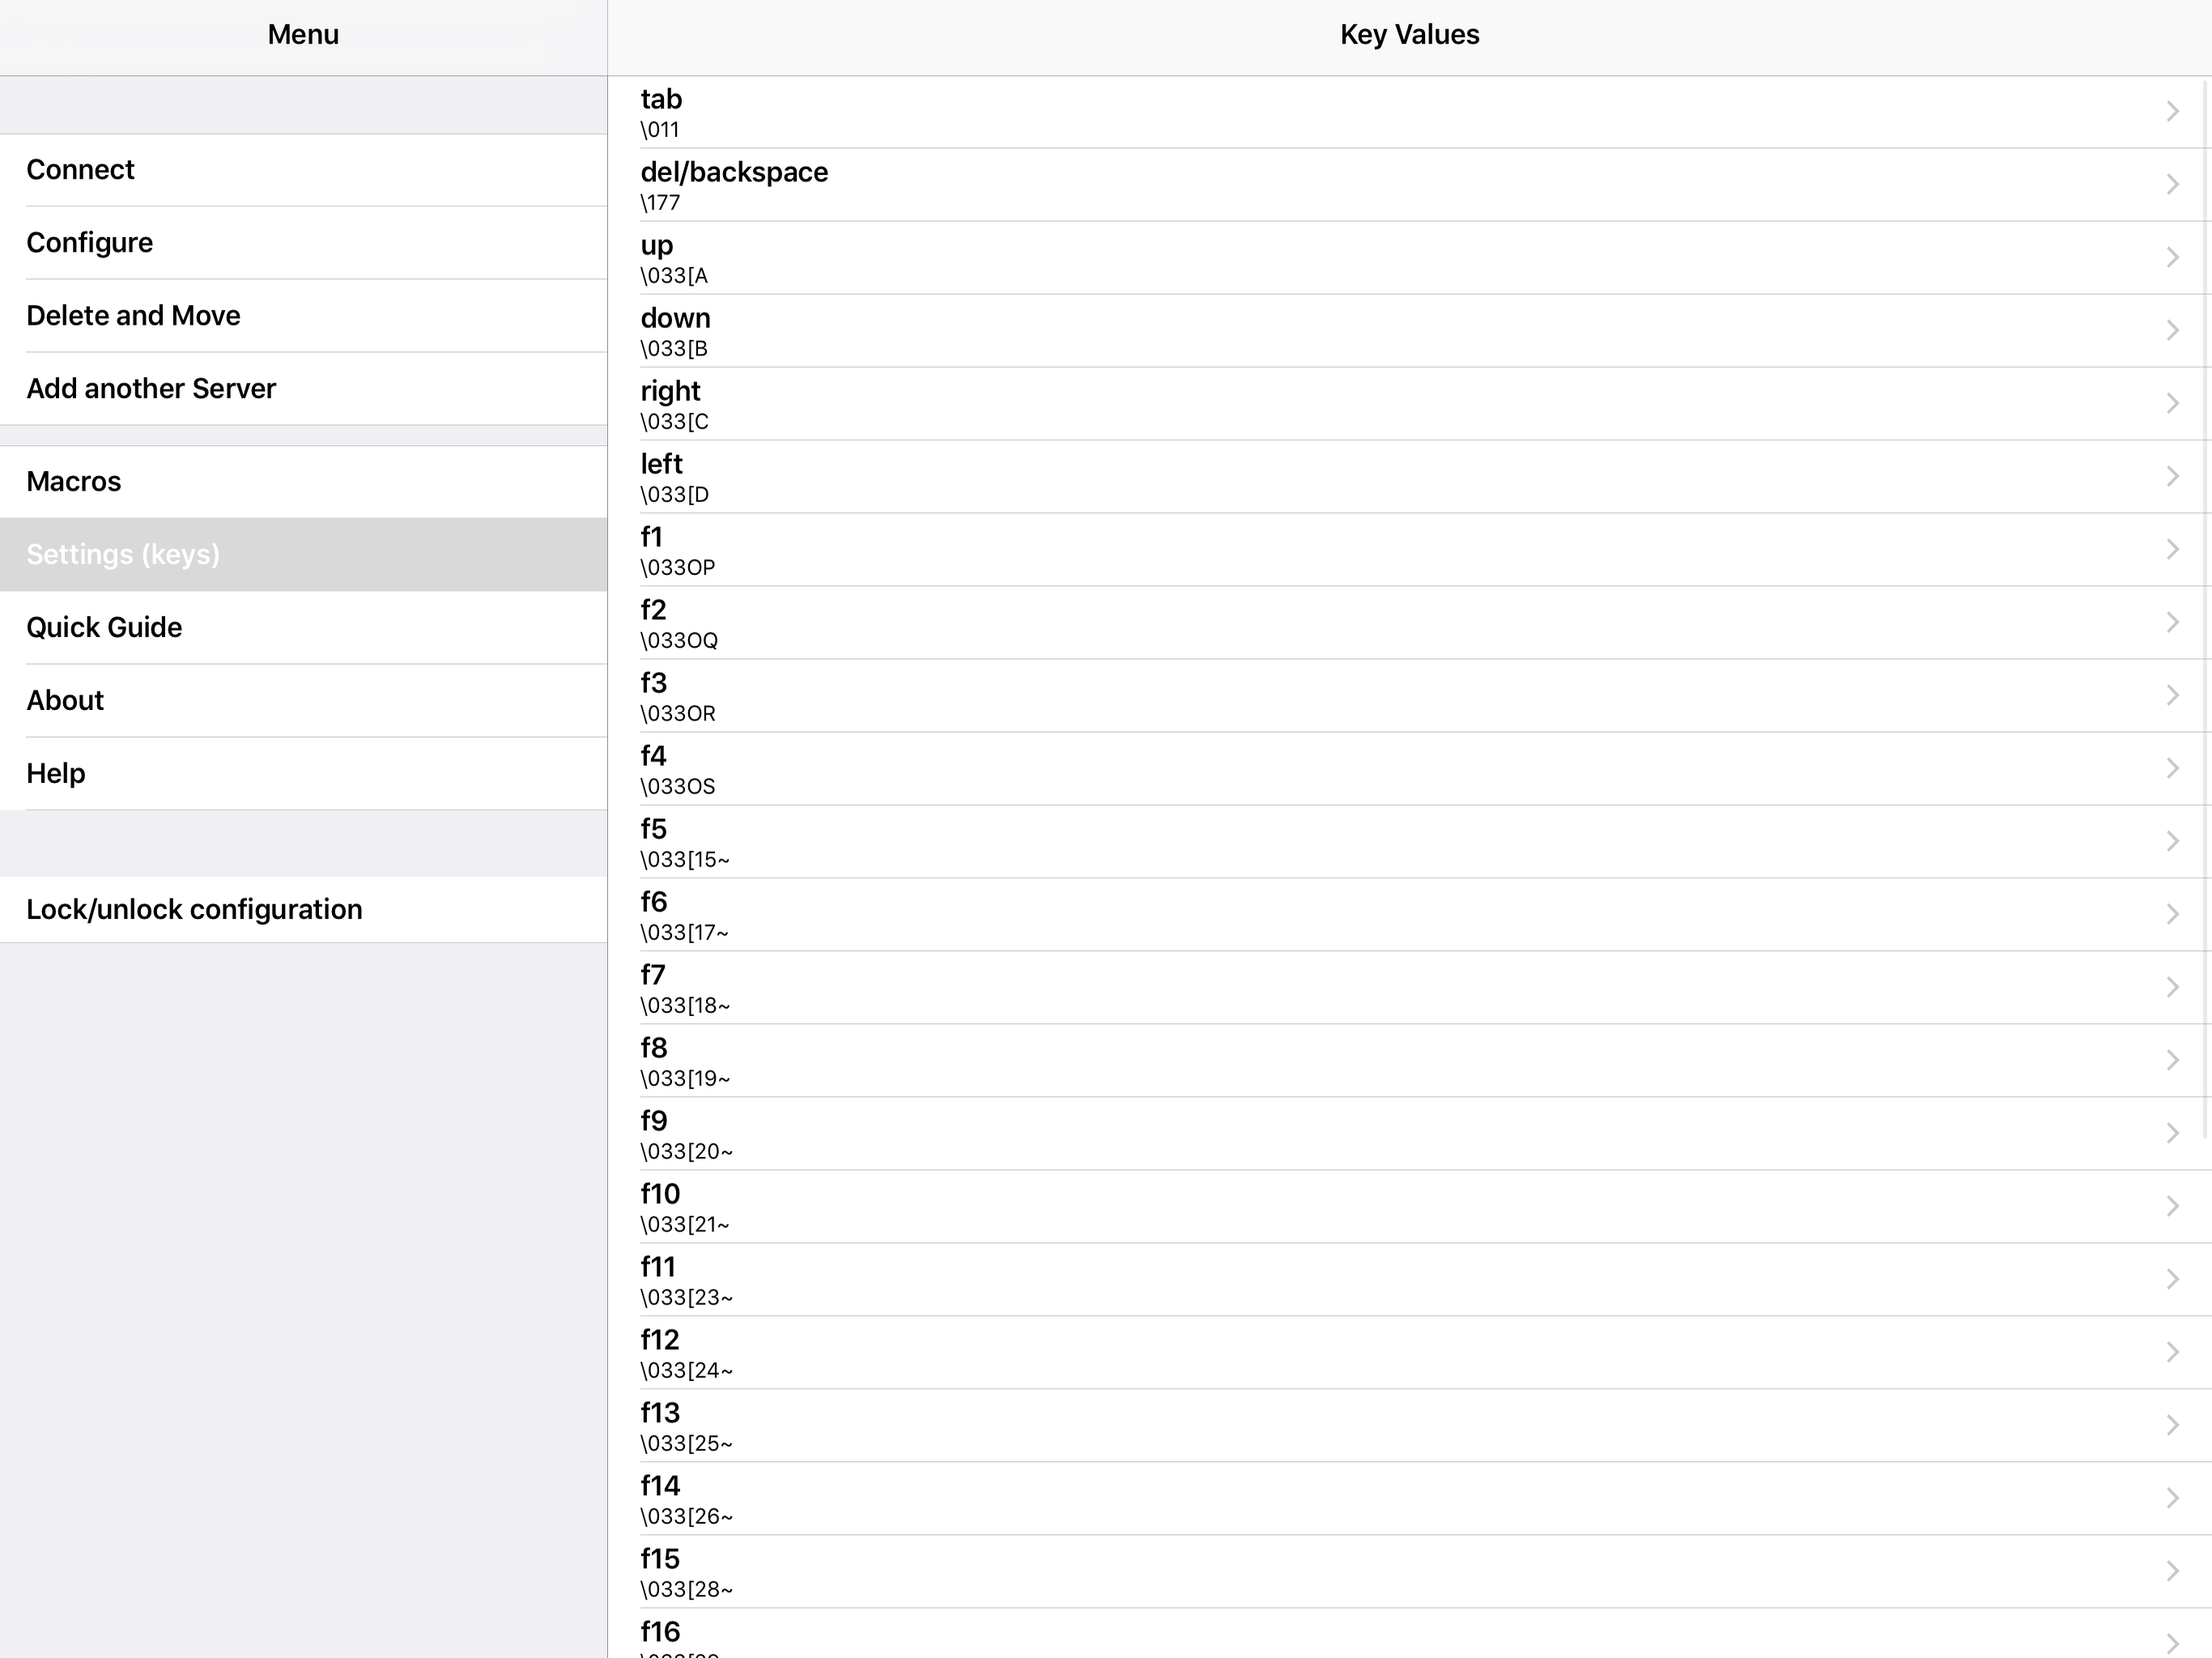Click the right arrow key row
Screen dimensions: 2212x1658
click(1400, 404)
